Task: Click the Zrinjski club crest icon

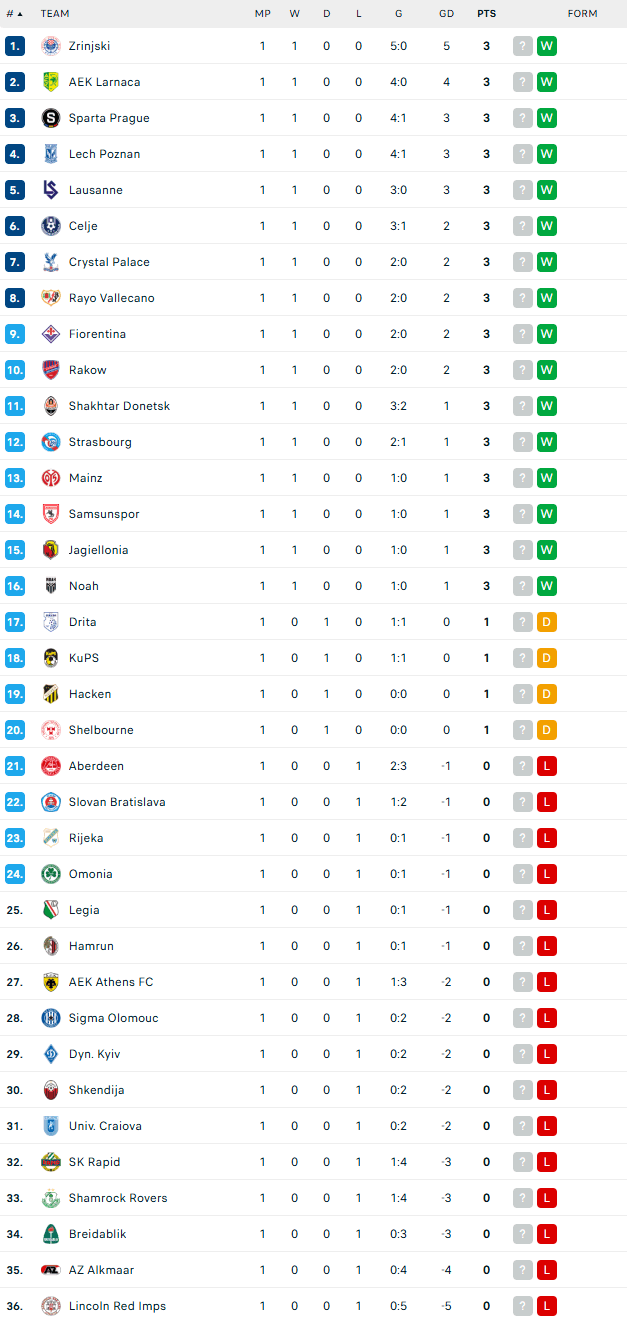Action: click(x=50, y=46)
